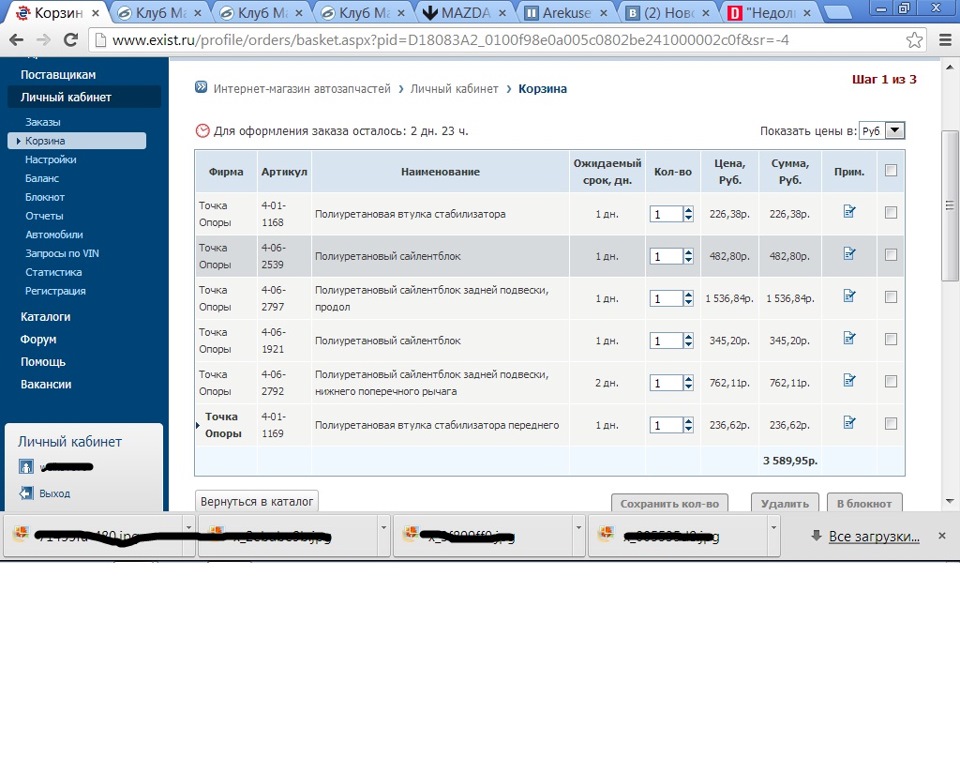Click the breadcrumb home arrow icon
The height and width of the screenshot is (758, 960).
[x=201, y=87]
